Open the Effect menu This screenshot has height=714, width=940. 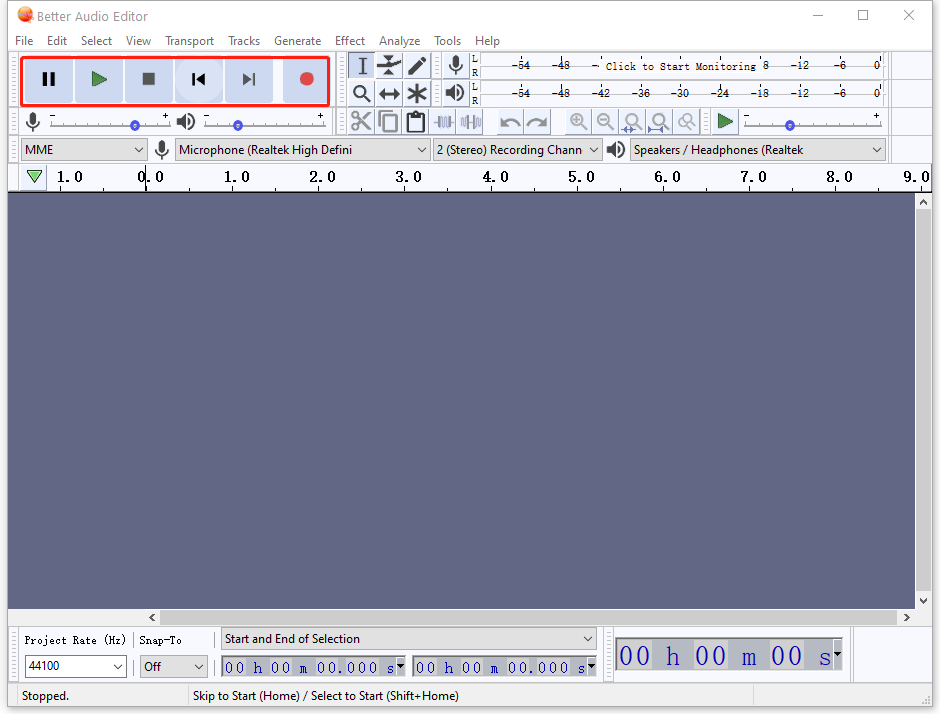[x=350, y=41]
